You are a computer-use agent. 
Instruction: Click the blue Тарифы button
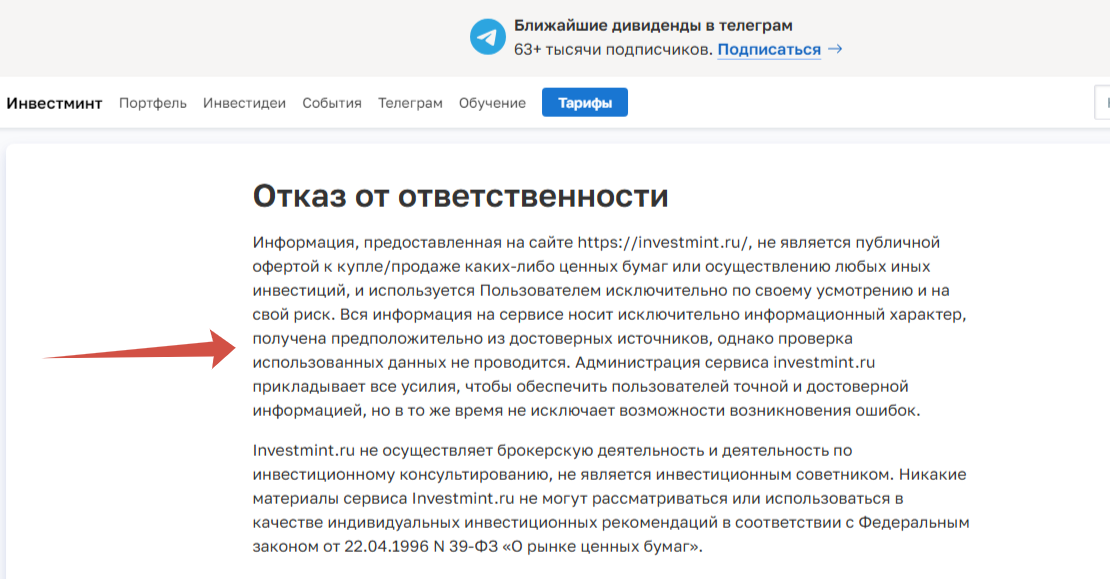pos(585,103)
